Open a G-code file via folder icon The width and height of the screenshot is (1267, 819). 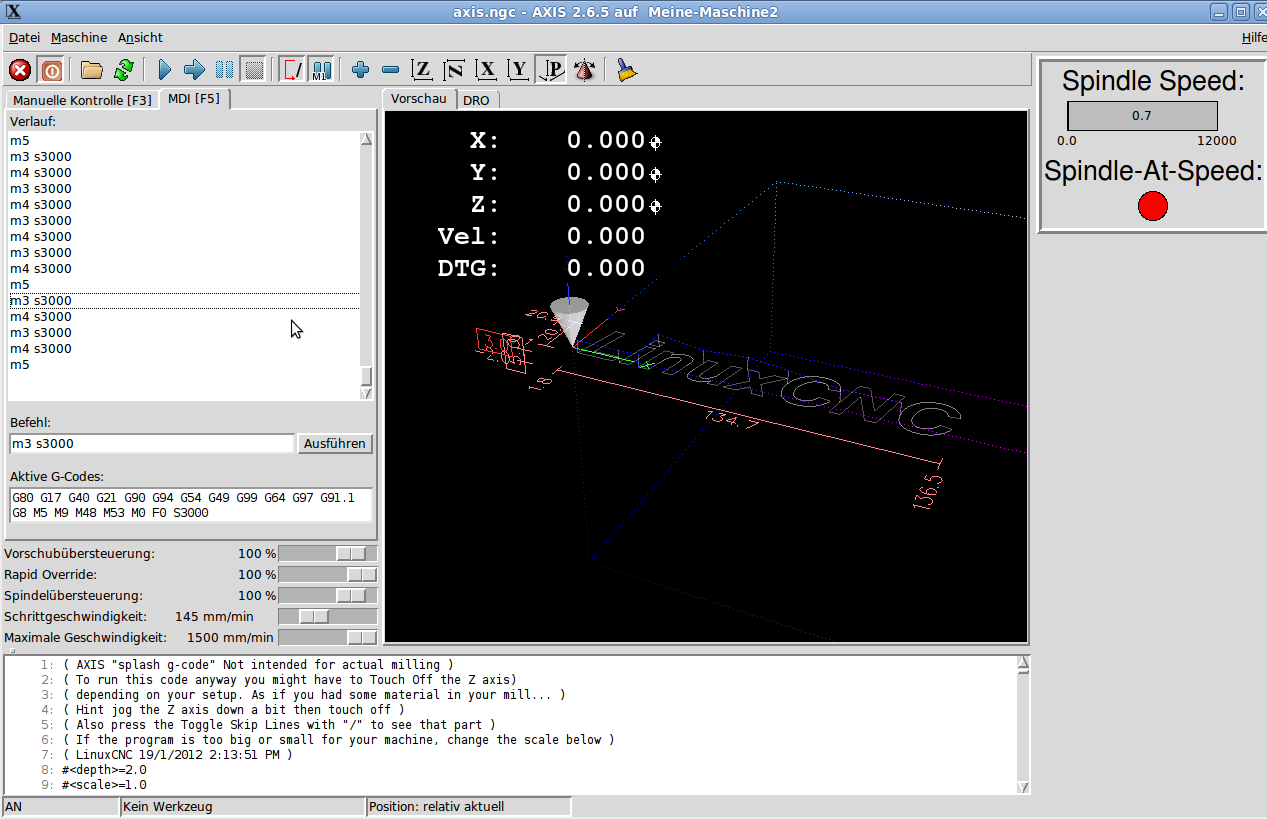92,70
